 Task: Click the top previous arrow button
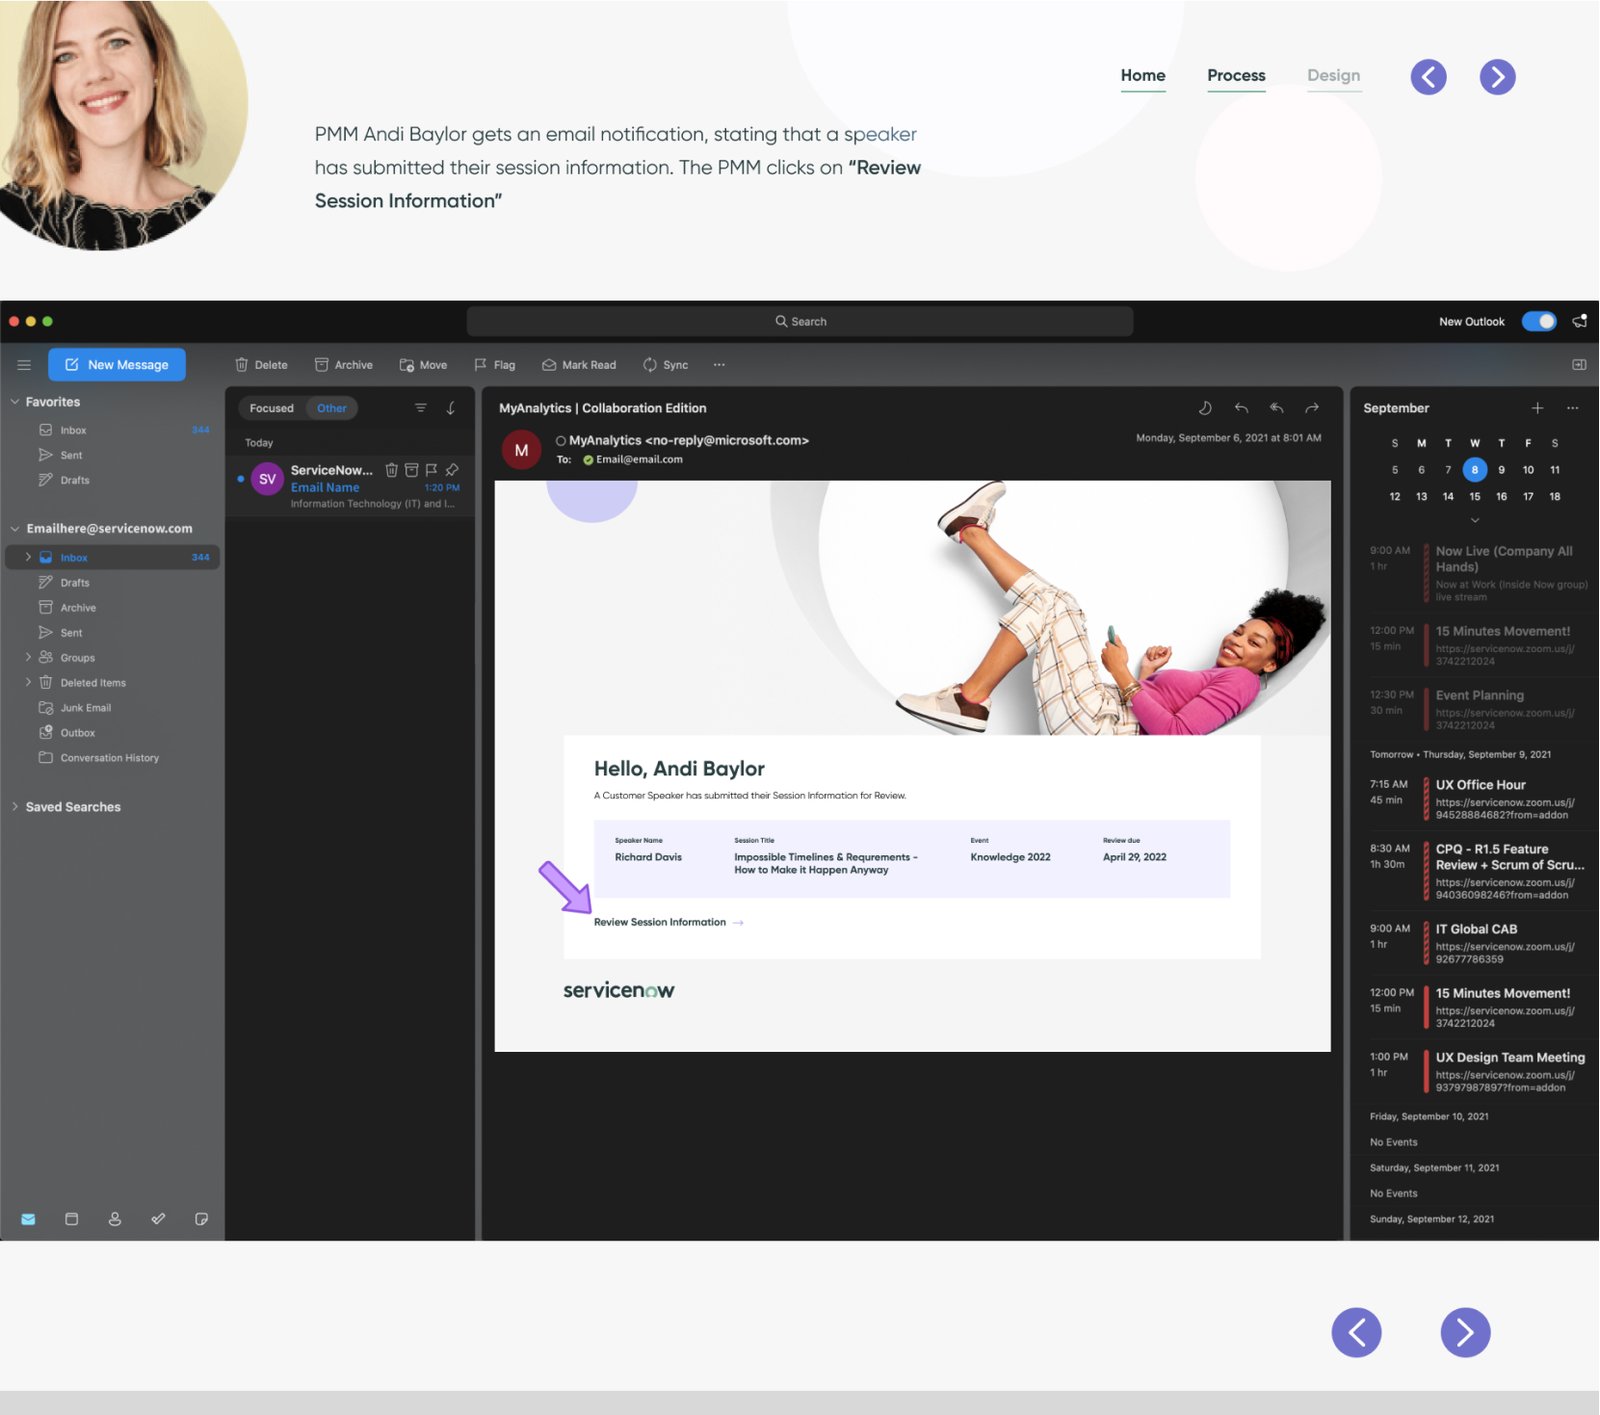tap(1428, 77)
